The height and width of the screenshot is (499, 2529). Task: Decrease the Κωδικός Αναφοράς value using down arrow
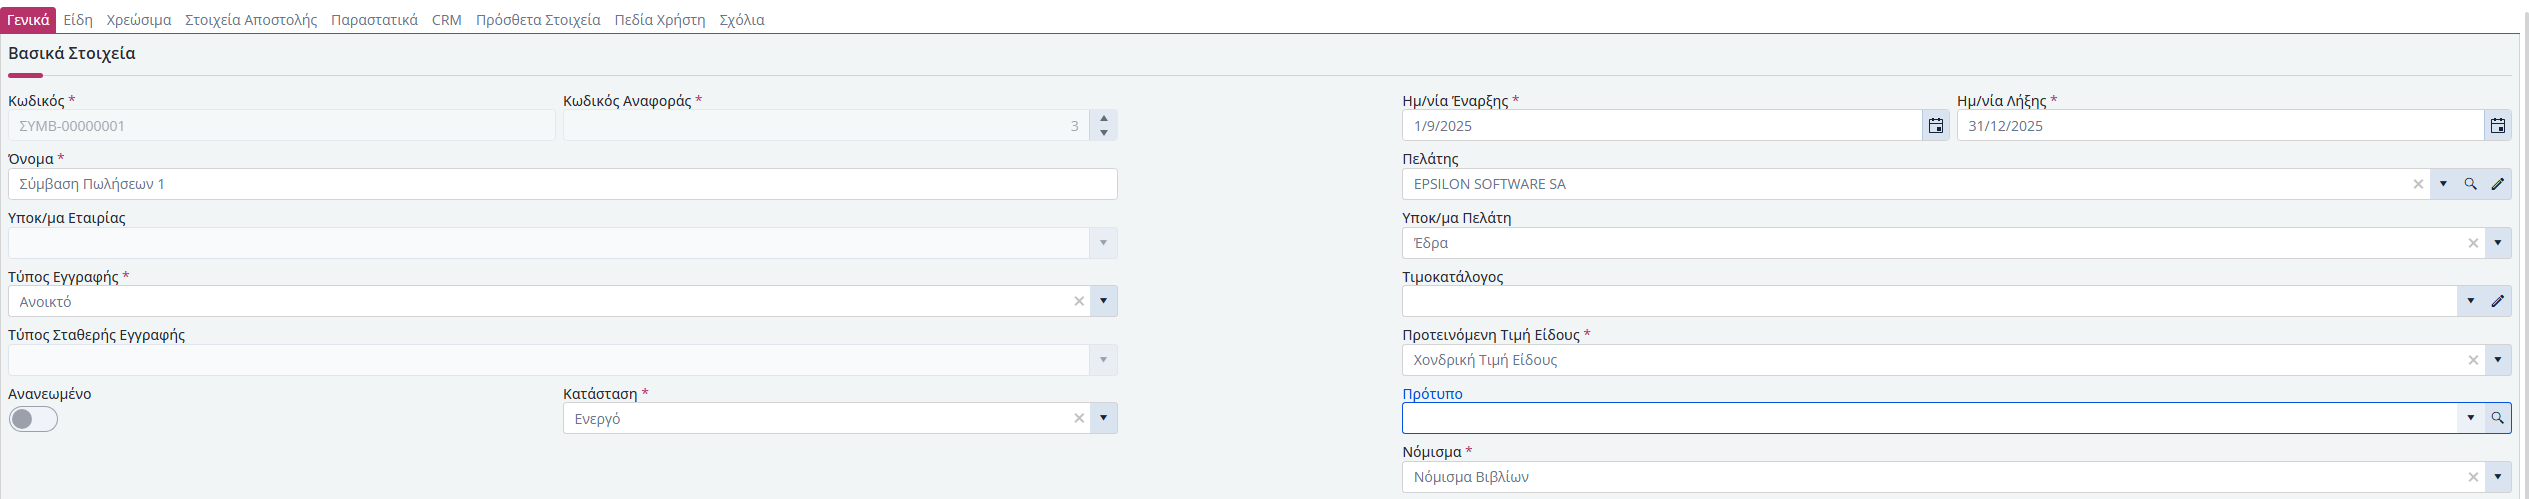1103,133
